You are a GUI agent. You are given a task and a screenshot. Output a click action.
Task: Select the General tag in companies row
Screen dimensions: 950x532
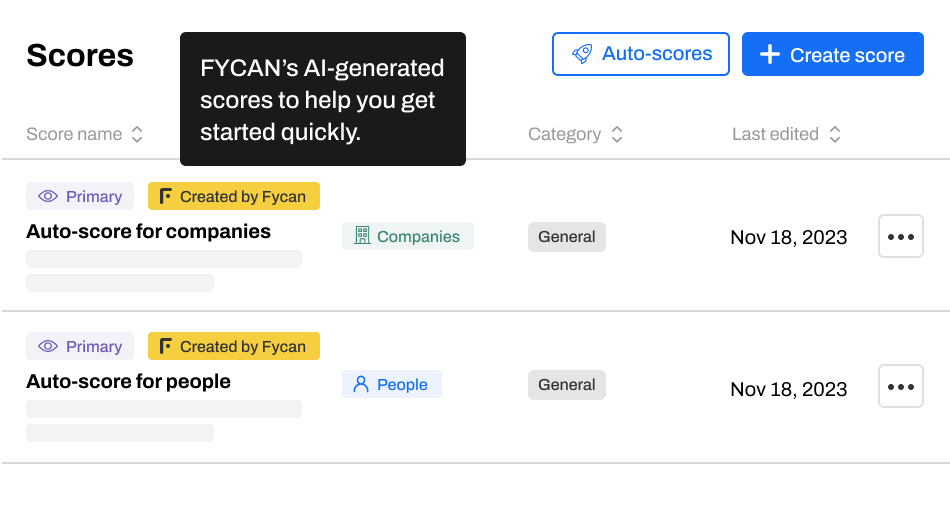click(566, 236)
